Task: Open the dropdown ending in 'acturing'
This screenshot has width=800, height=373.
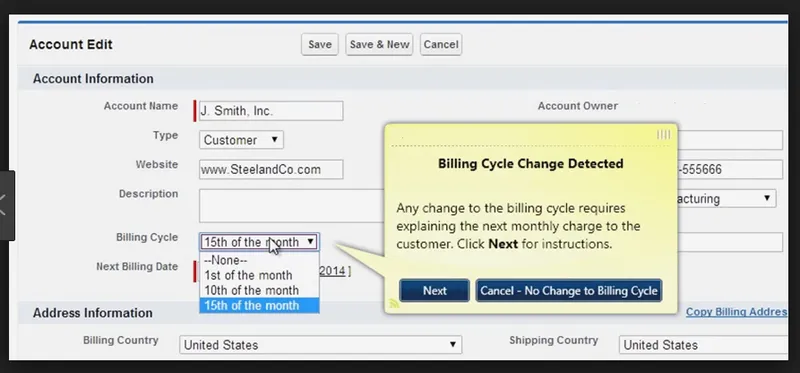Action: 727,198
